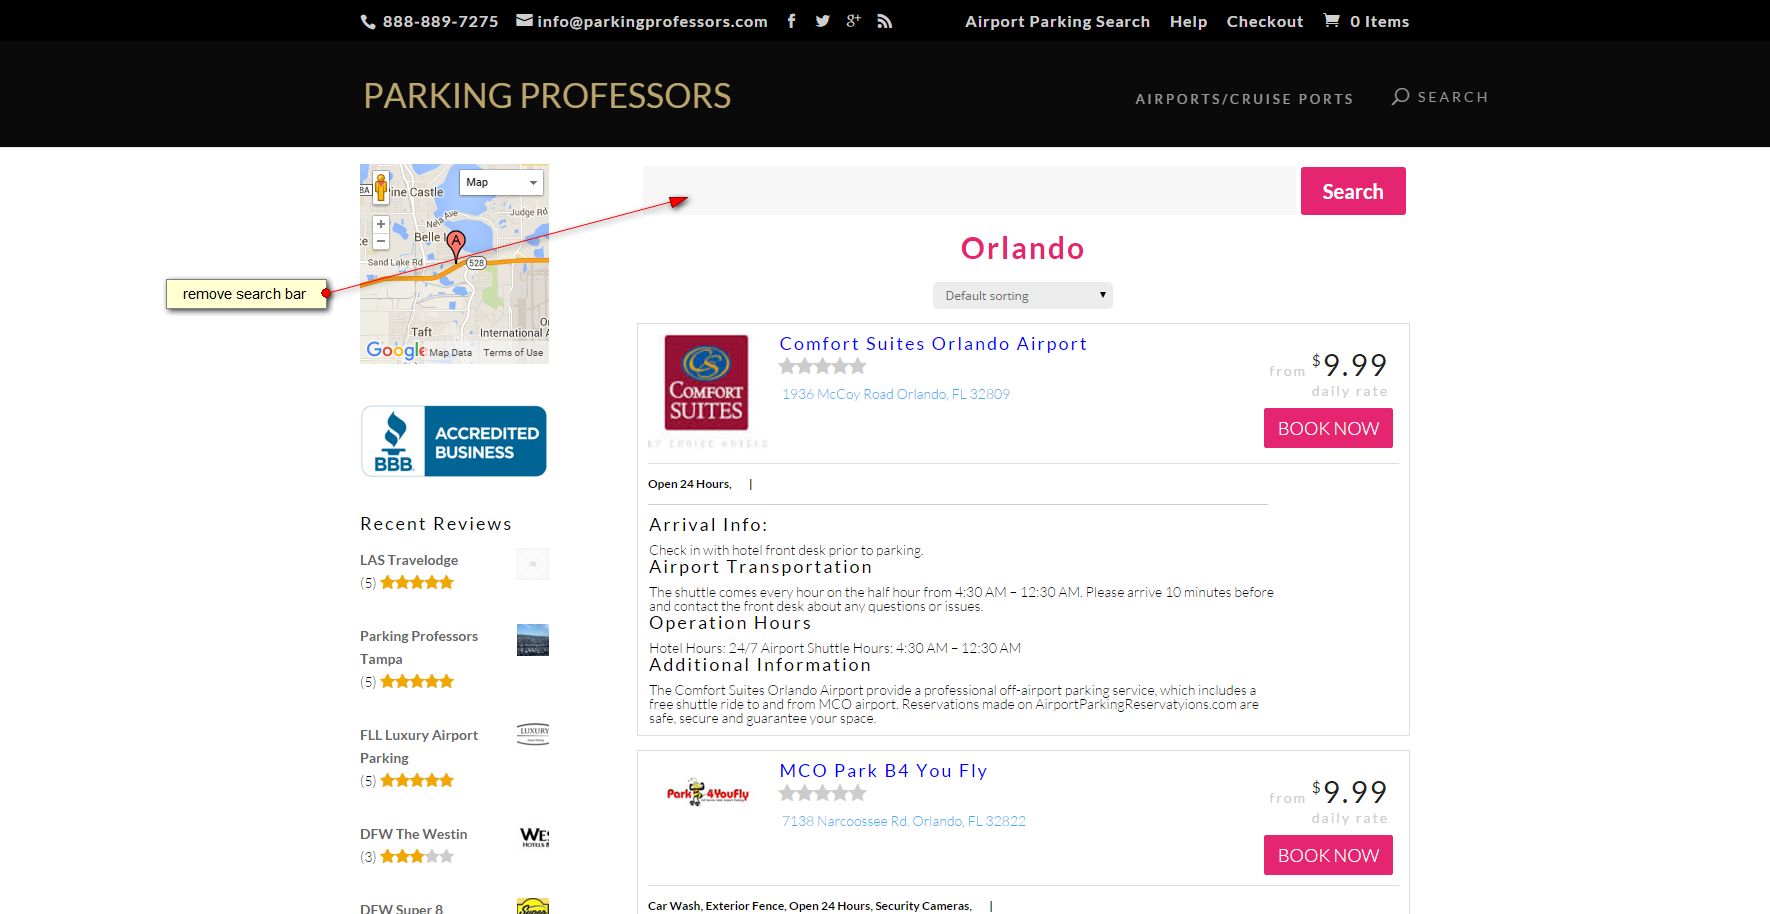Open the Airport Parking Search menu

(1057, 22)
